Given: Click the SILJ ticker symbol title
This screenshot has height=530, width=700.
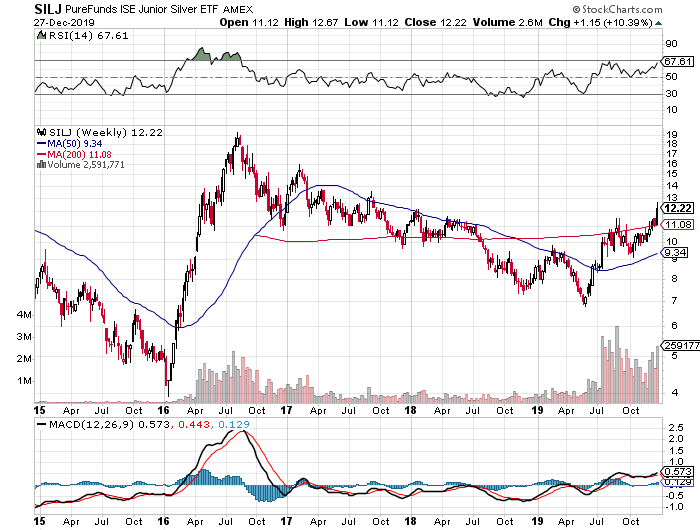Looking at the screenshot, I should pos(48,9).
